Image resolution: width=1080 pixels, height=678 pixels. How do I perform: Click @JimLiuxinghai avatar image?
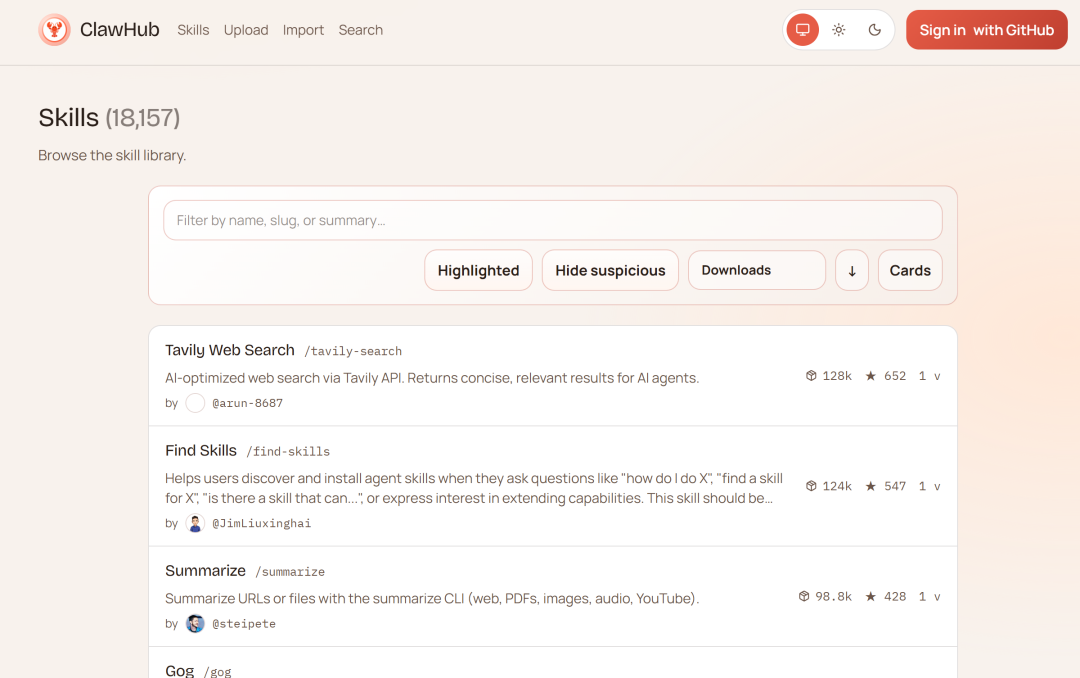coord(195,523)
